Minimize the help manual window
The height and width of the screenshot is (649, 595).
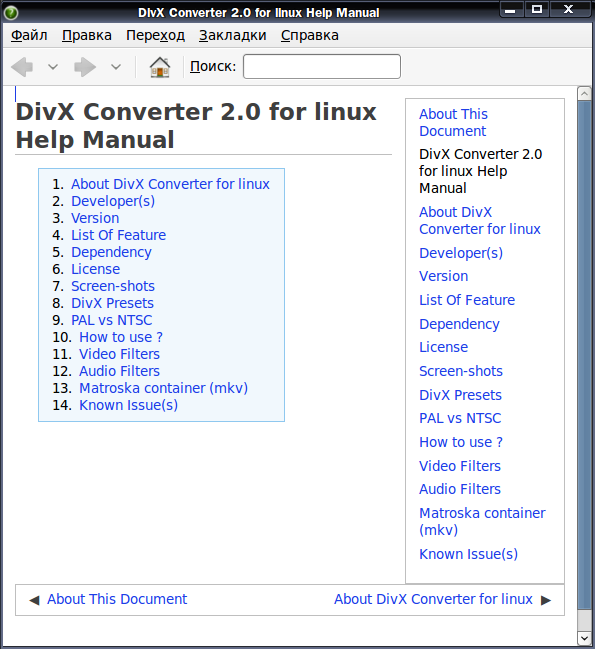[511, 10]
